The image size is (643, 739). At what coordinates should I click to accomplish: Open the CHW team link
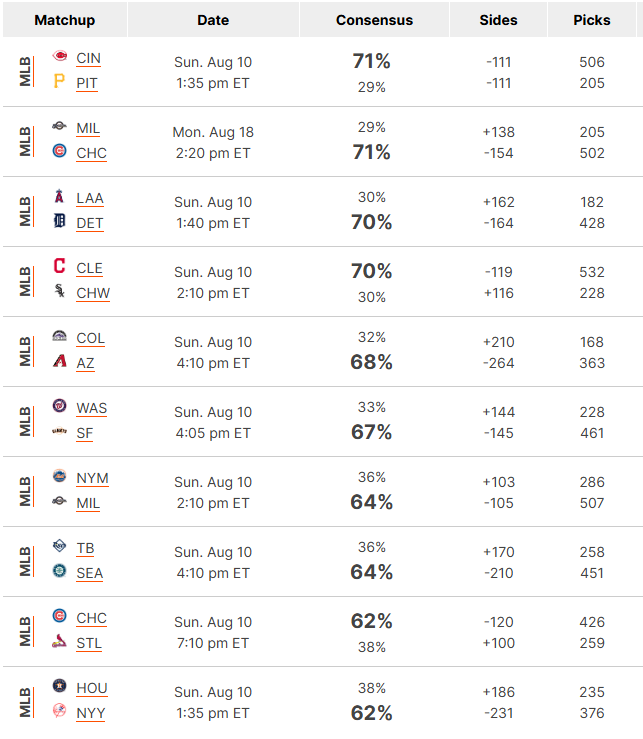93,293
